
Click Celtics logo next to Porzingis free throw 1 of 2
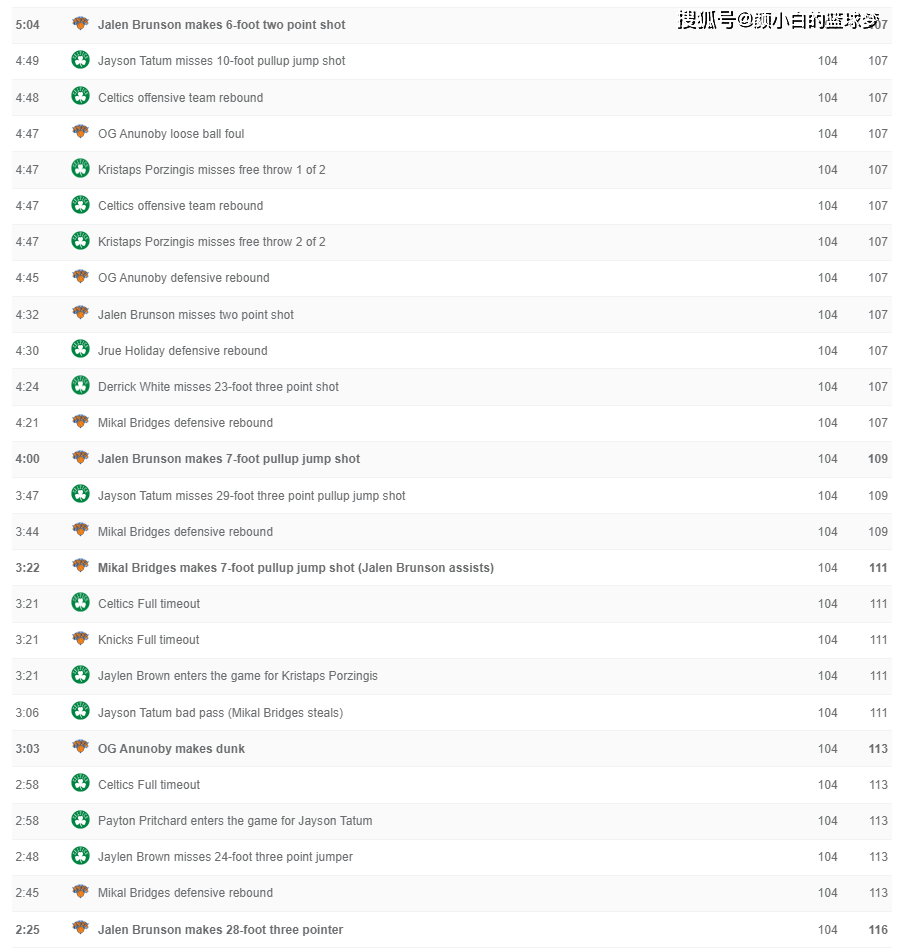80,168
